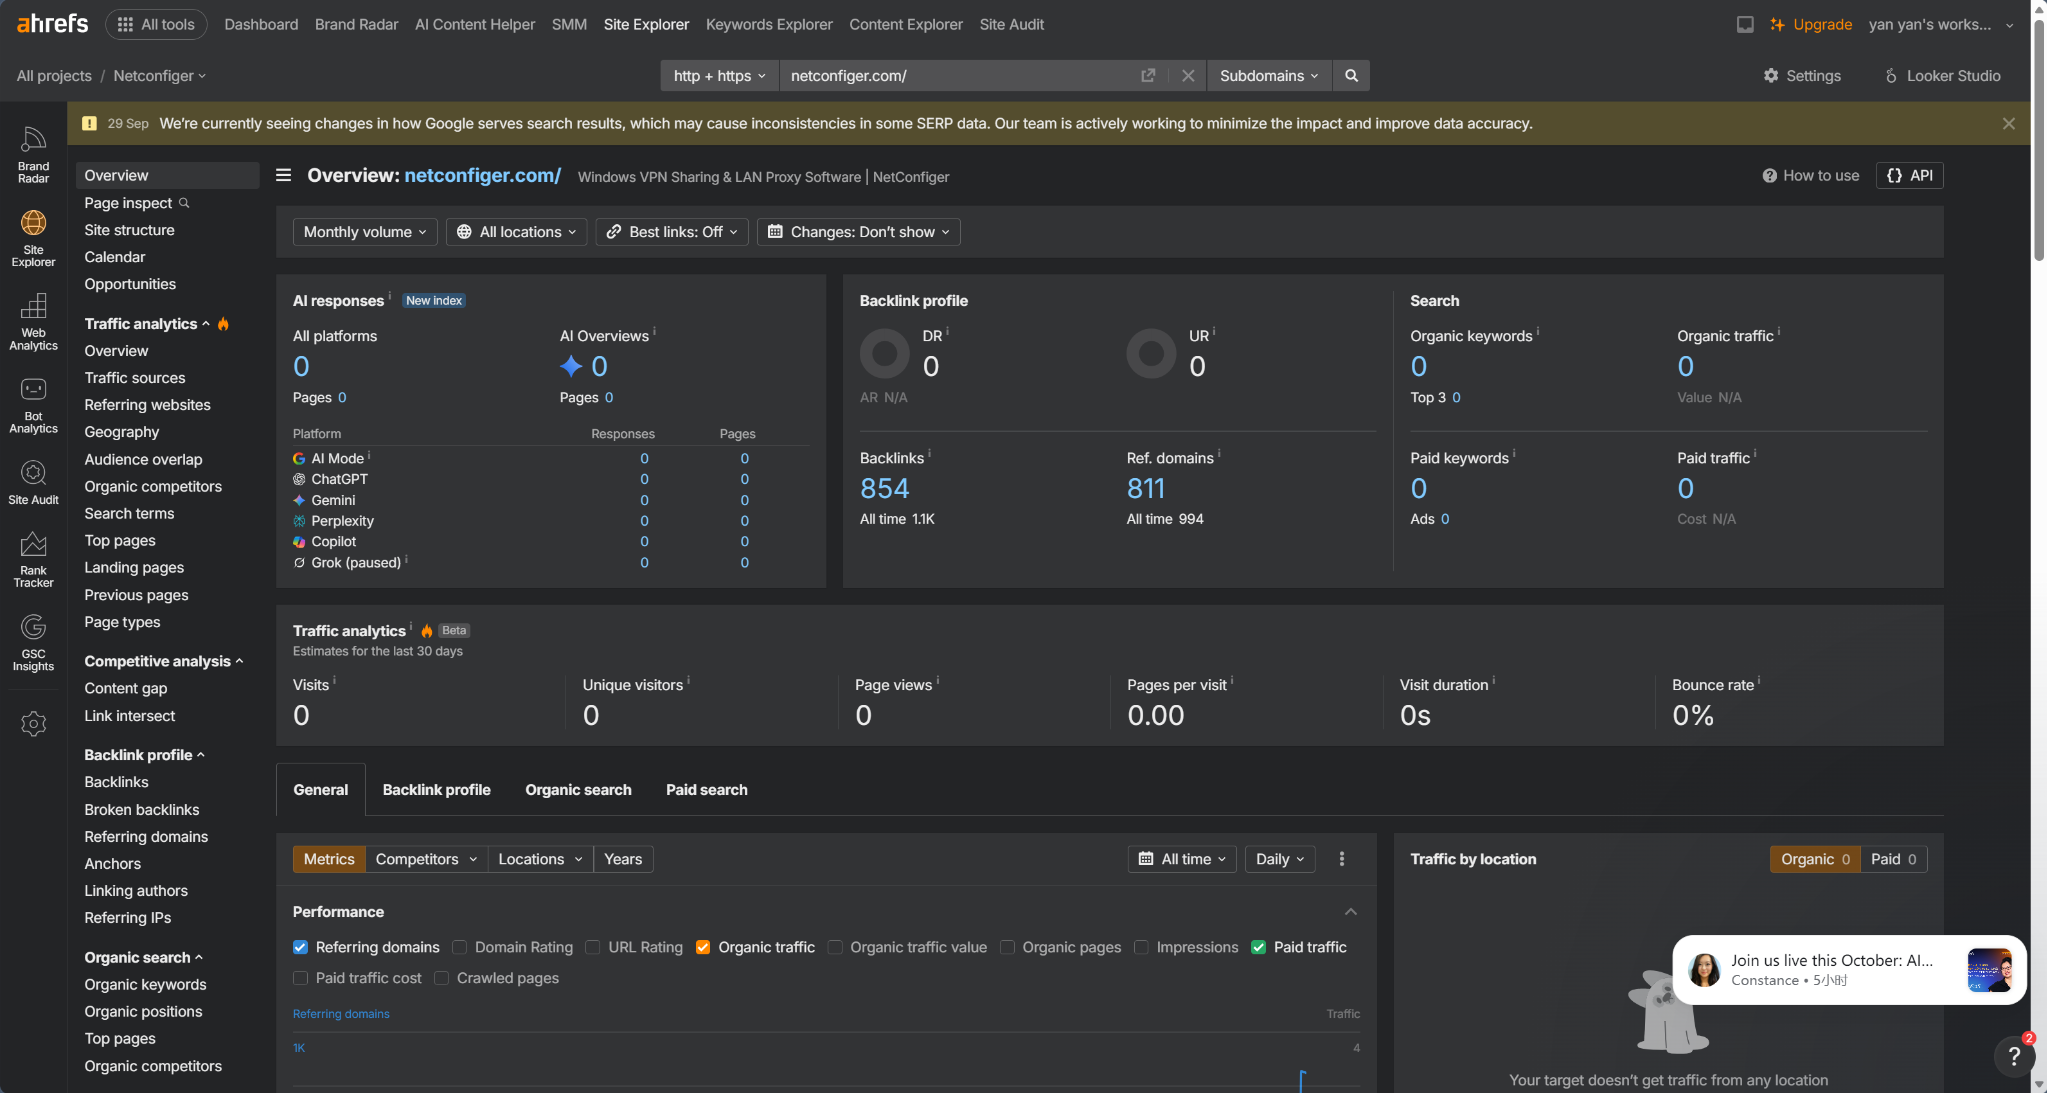Switch to the Organic search tab
Image resolution: width=2047 pixels, height=1093 pixels.
[578, 789]
